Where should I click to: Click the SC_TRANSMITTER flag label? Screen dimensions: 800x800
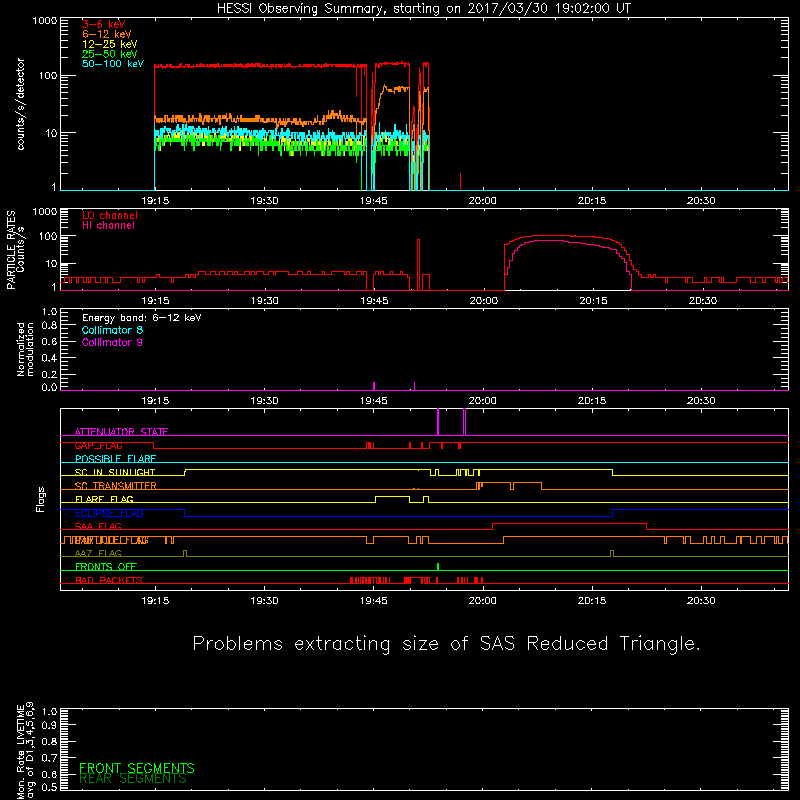(x=116, y=486)
